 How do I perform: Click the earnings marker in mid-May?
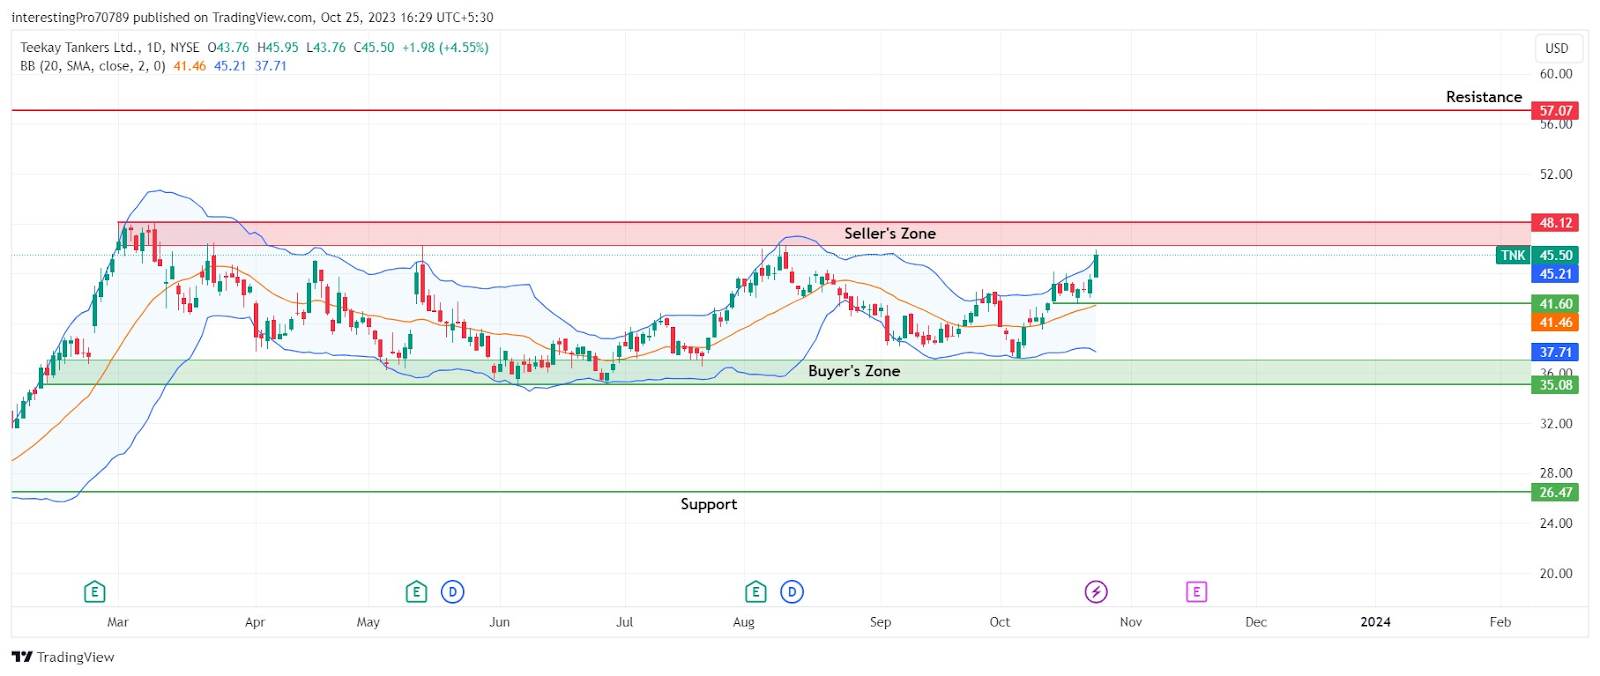click(x=416, y=592)
